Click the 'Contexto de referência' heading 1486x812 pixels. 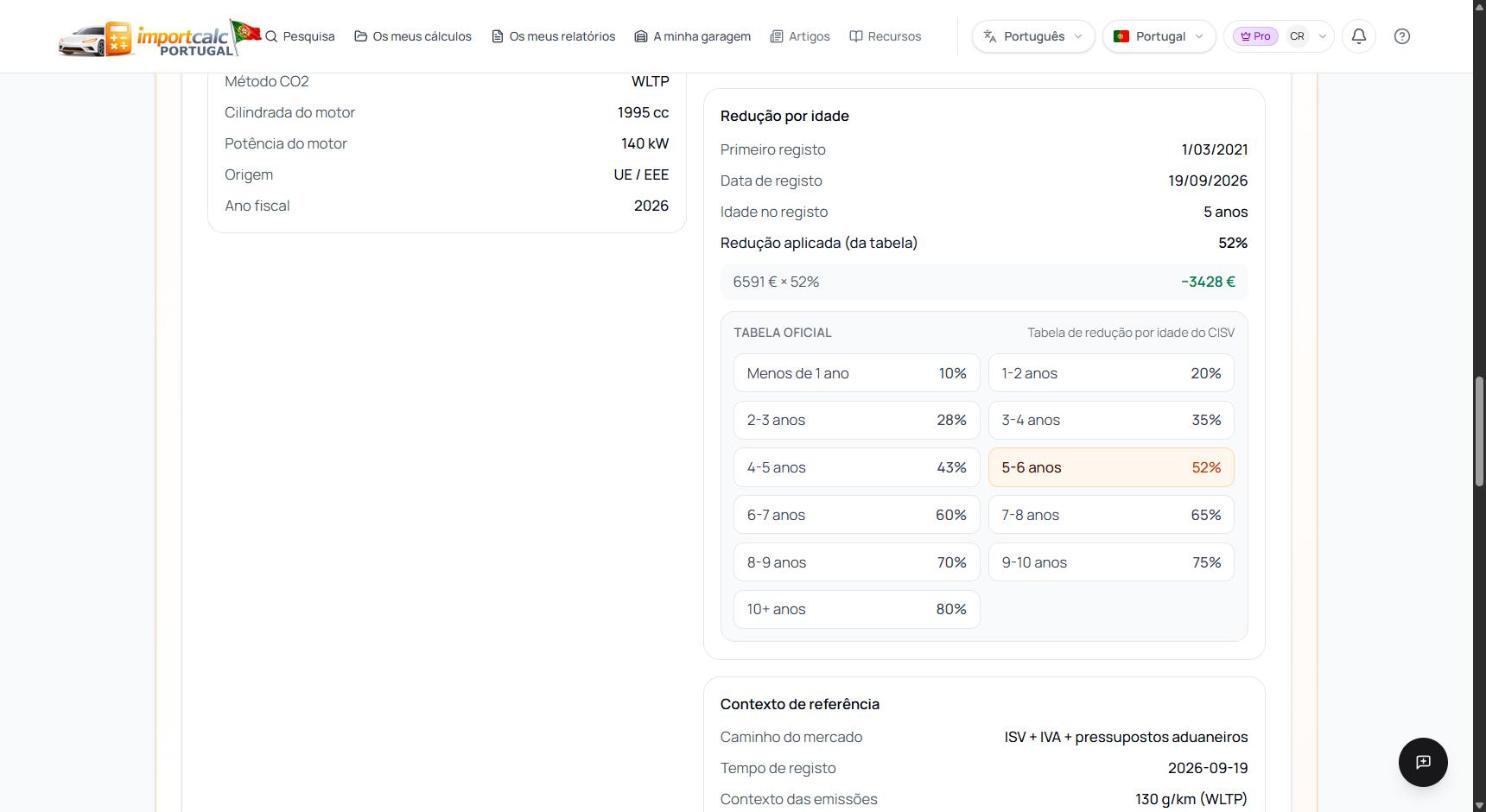pyautogui.click(x=800, y=704)
